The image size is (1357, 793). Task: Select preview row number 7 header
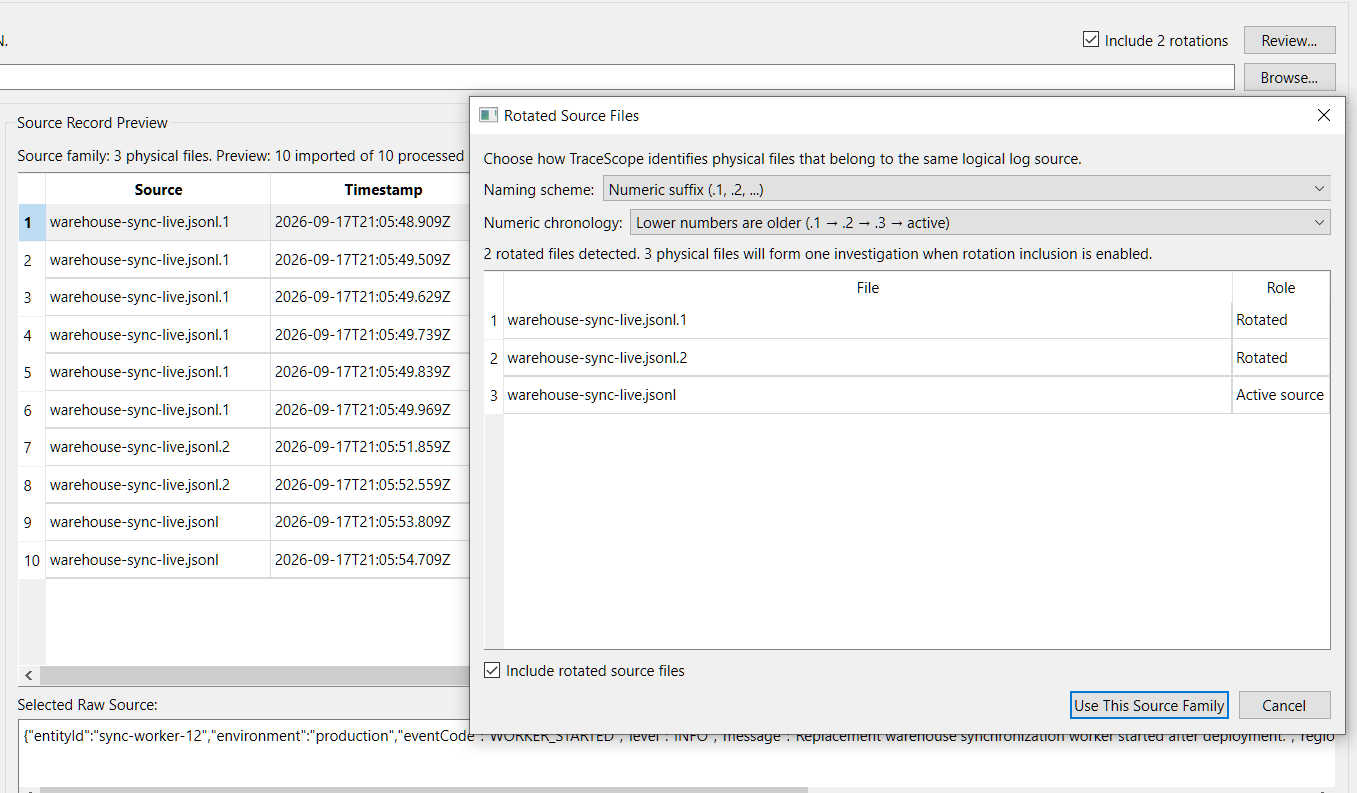(x=31, y=447)
